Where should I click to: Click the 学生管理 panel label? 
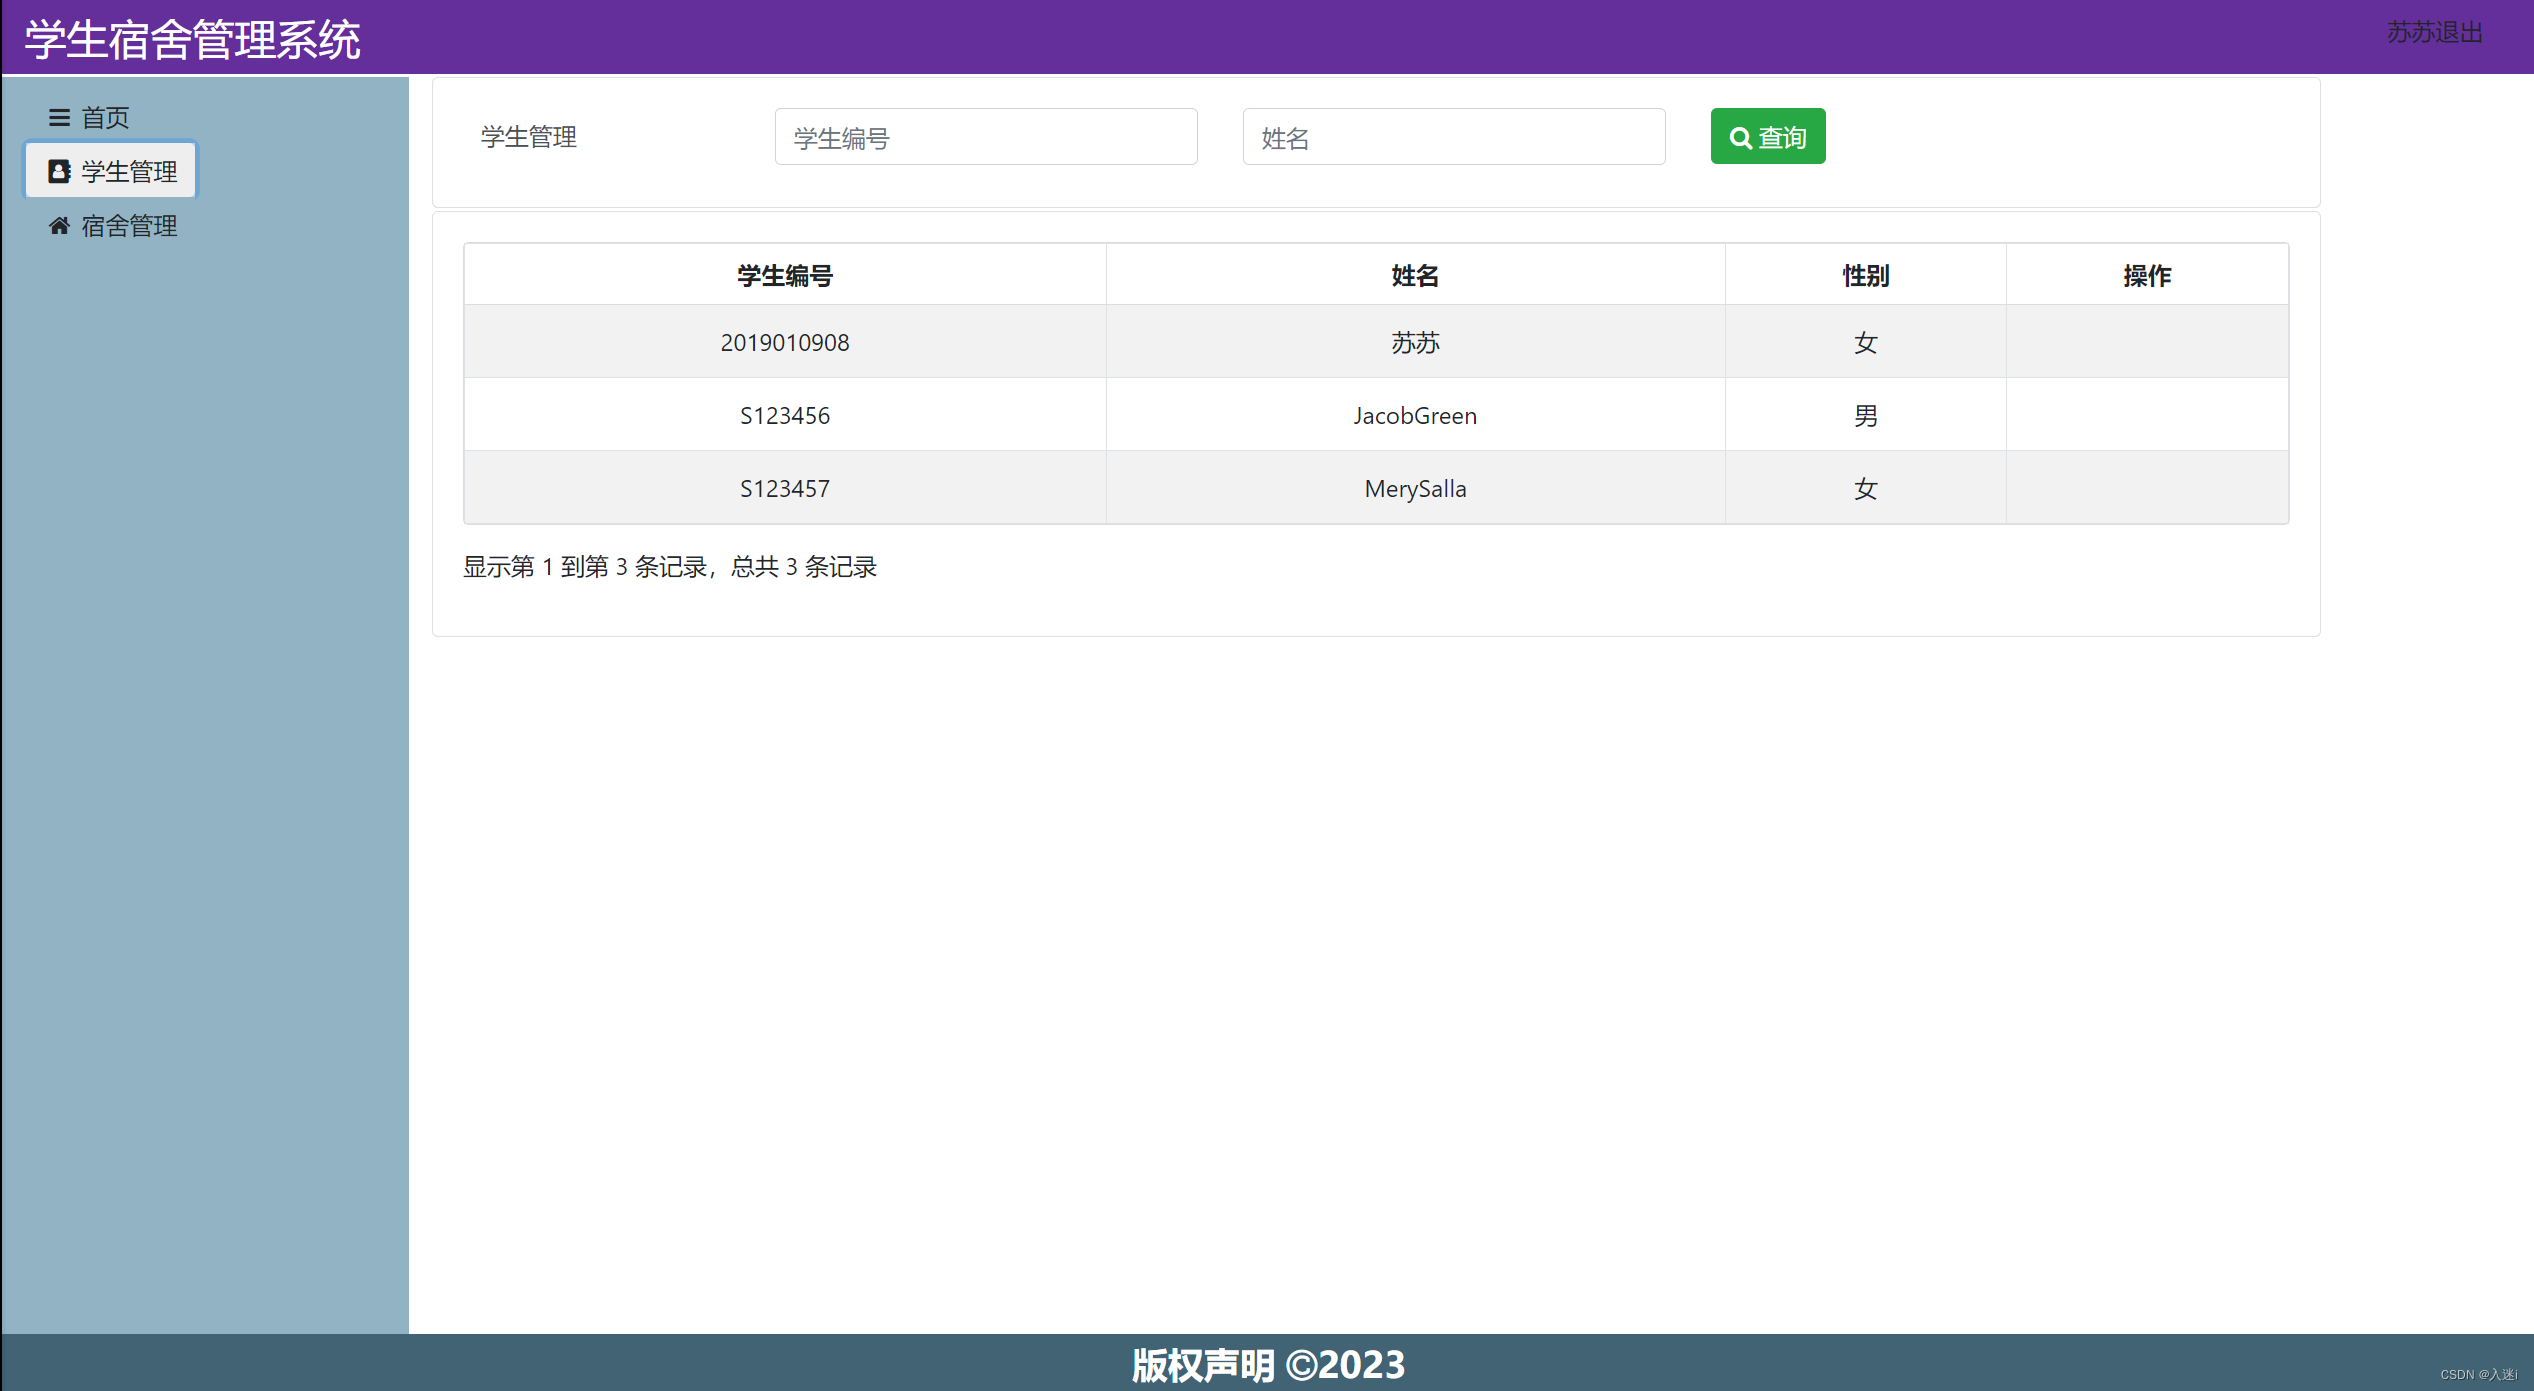point(529,137)
